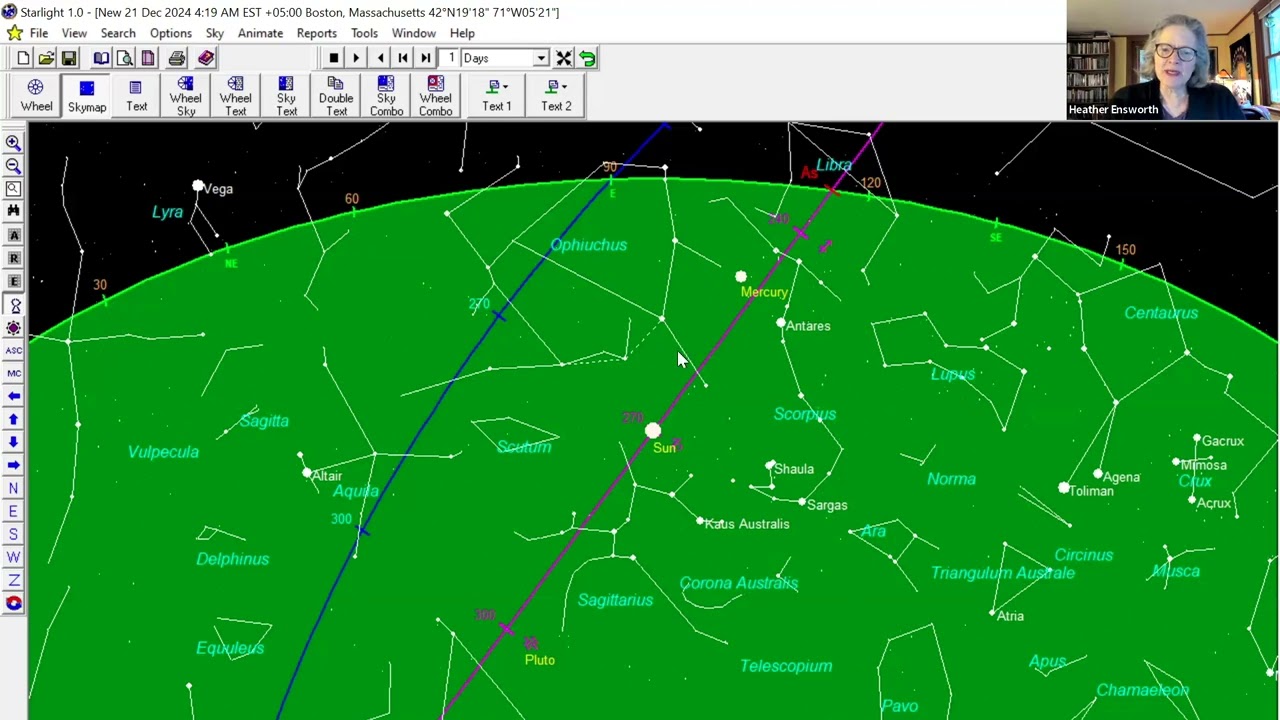Click the Sun on the sky map
Screen dimensions: 1280x720
[653, 432]
